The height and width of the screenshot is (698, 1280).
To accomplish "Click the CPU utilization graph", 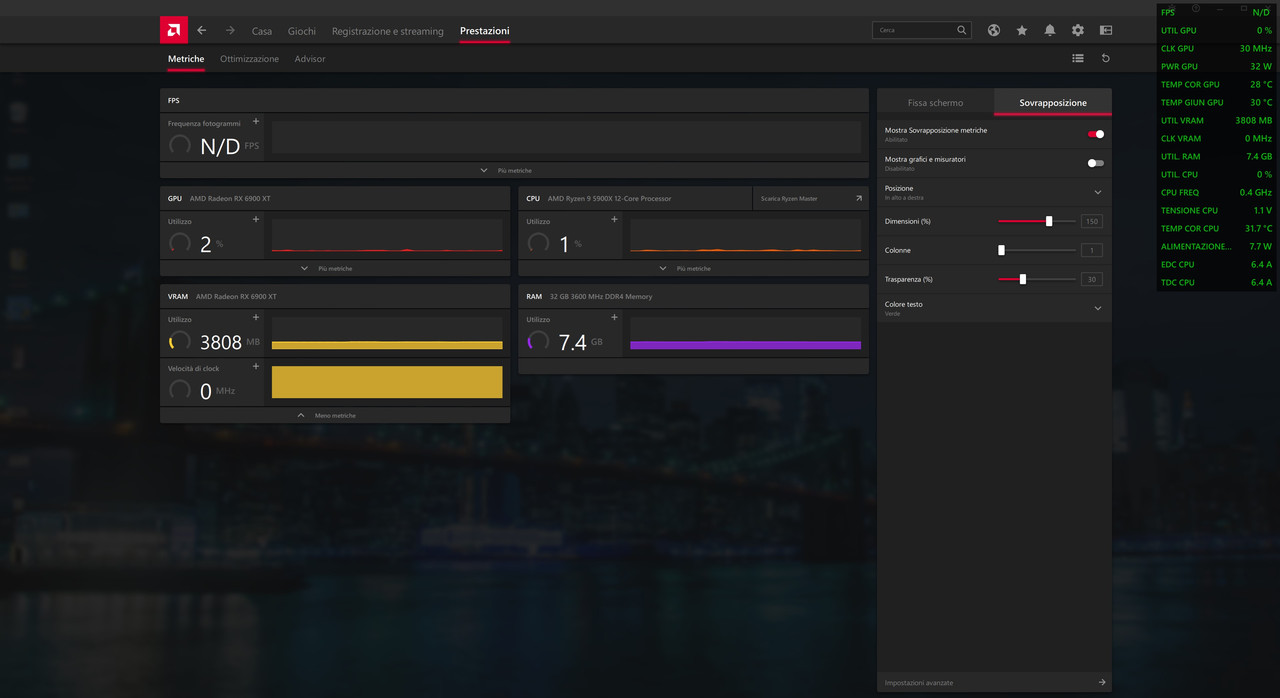I will (745, 235).
